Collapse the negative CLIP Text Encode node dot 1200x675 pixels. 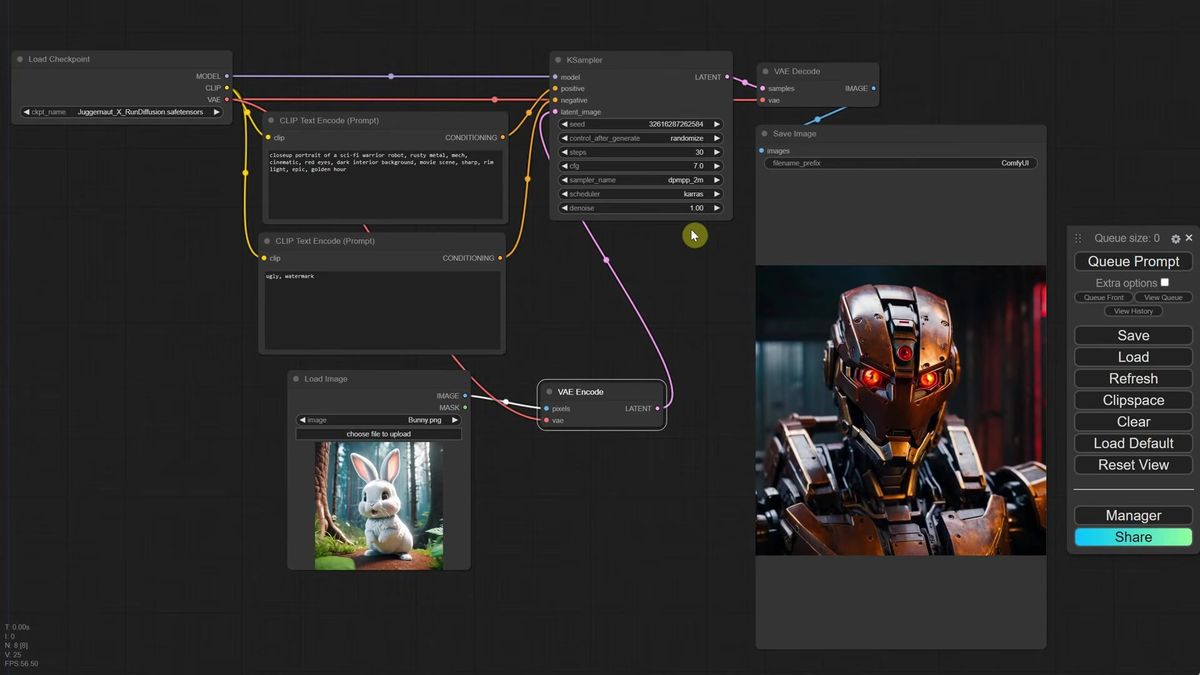click(267, 241)
